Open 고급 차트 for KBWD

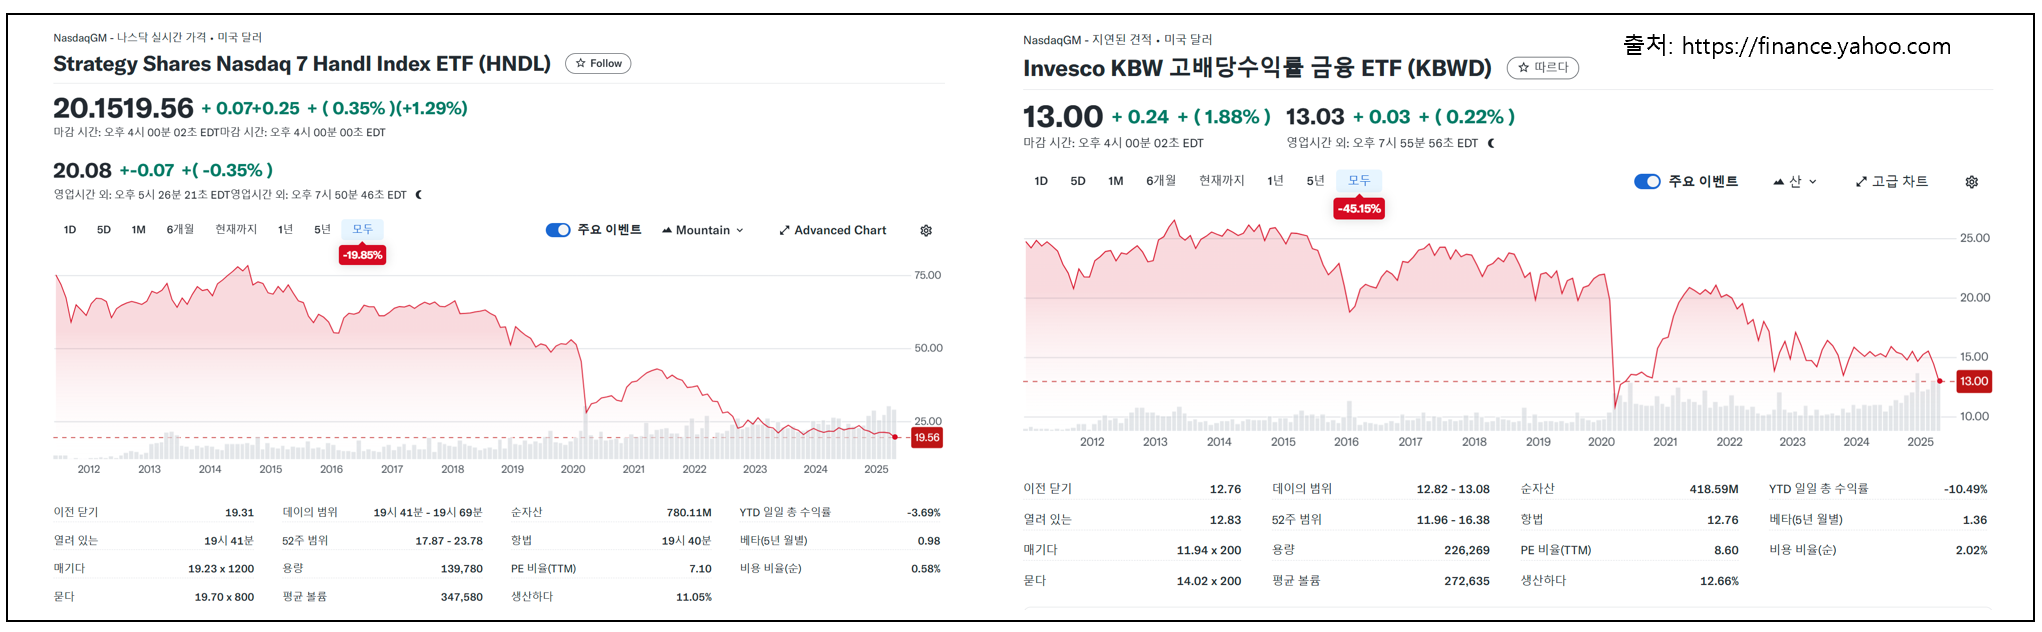coord(1891,181)
